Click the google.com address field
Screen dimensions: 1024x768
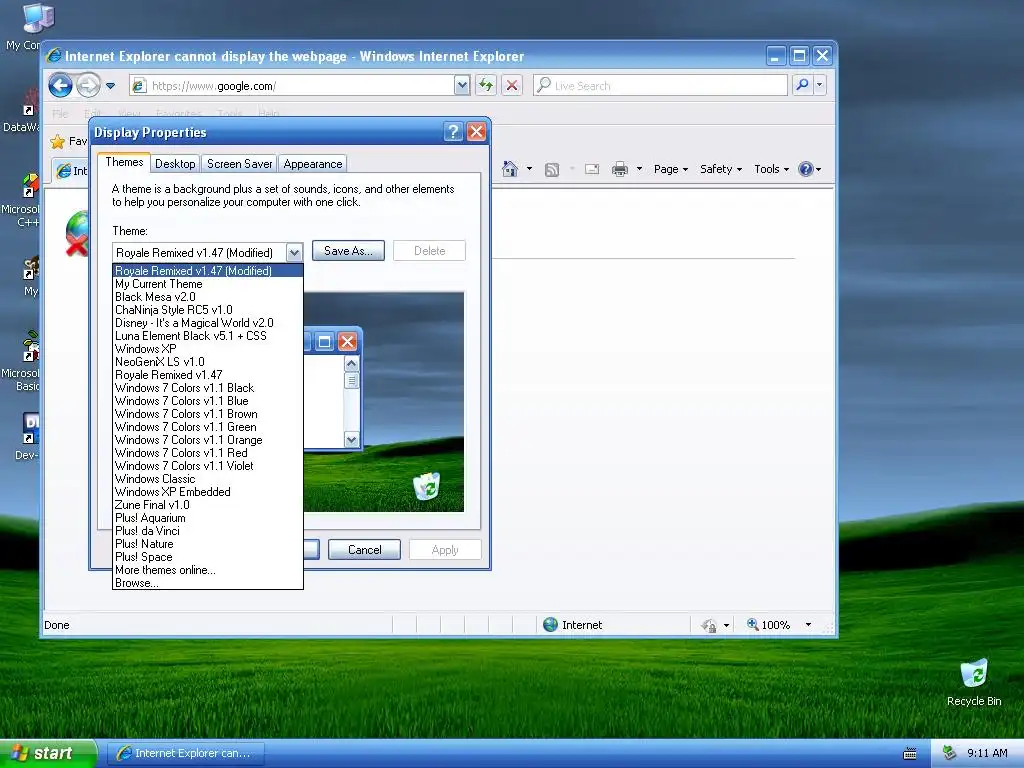click(292, 86)
